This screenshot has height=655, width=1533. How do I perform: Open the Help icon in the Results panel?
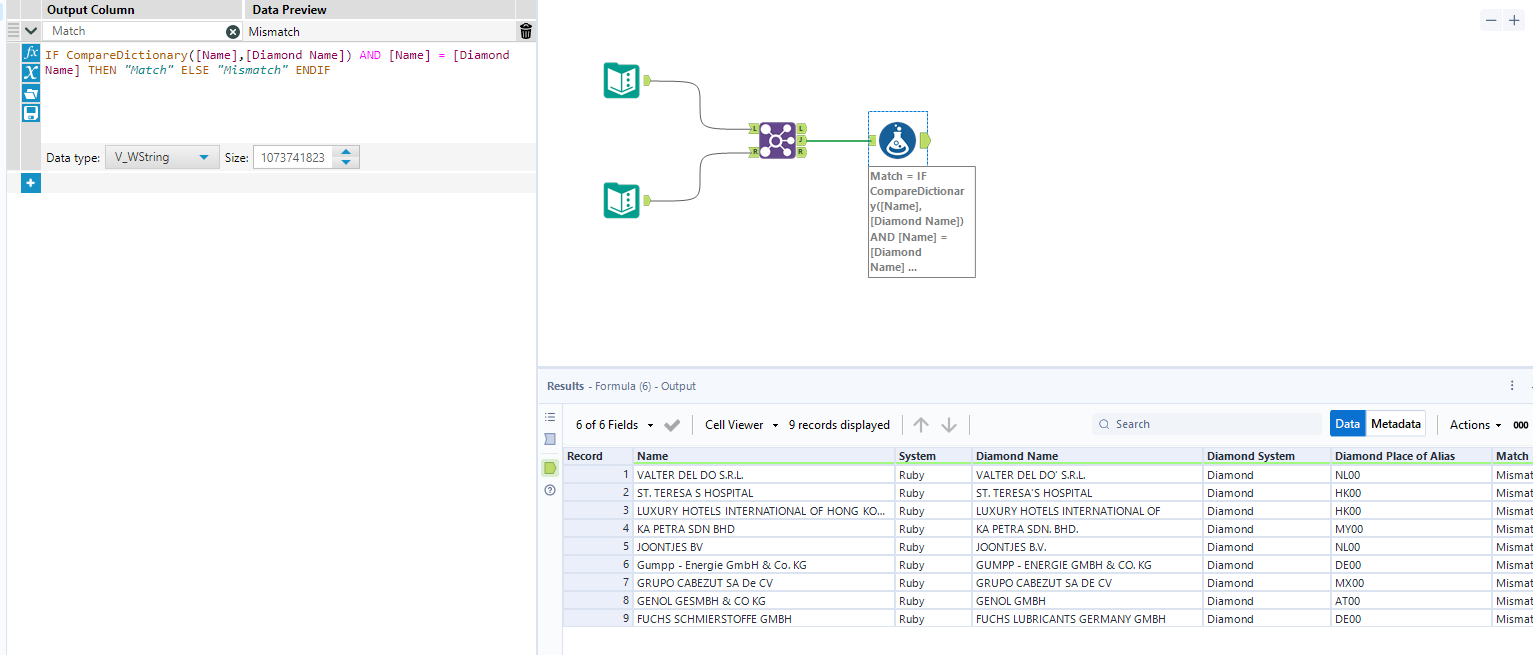(x=549, y=490)
